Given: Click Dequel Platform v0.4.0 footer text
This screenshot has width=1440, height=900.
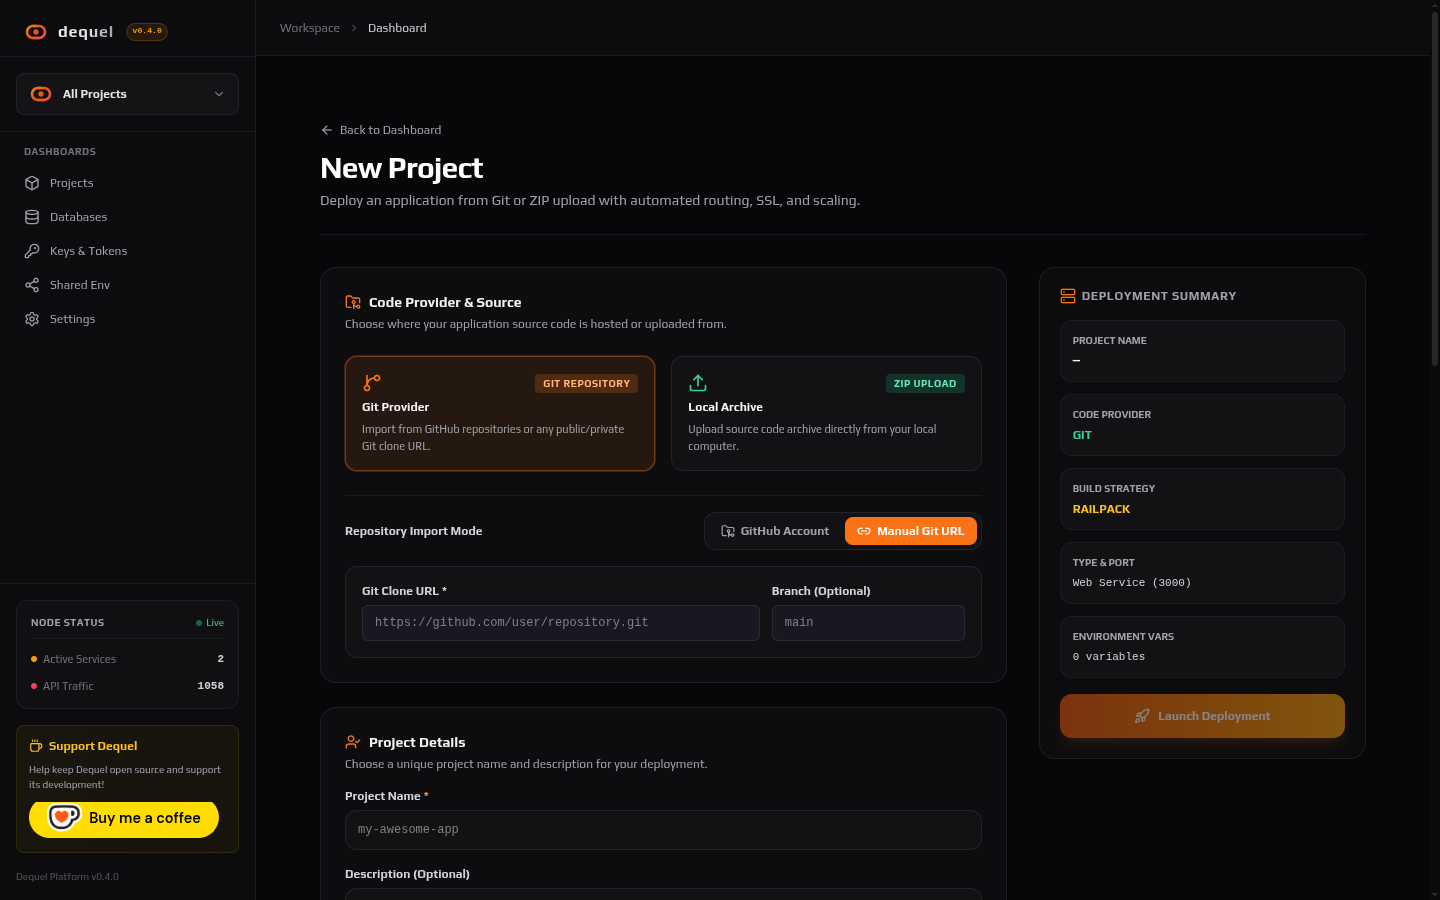Looking at the screenshot, I should [67, 877].
